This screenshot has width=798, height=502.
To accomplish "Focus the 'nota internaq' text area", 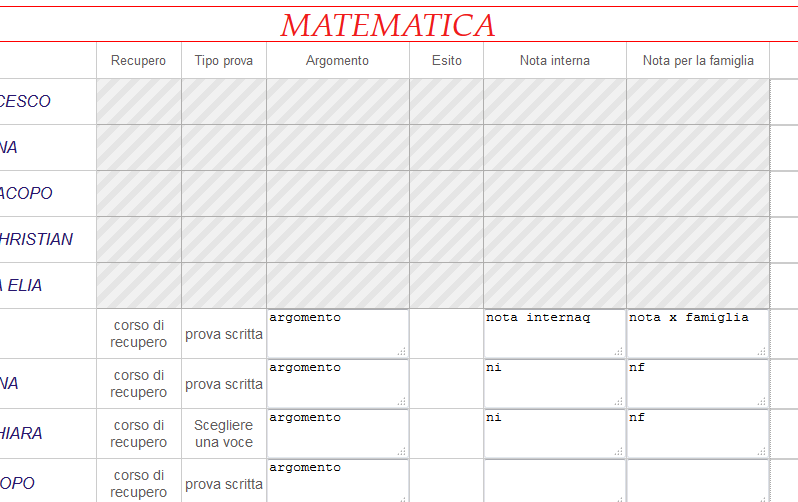I will point(555,333).
